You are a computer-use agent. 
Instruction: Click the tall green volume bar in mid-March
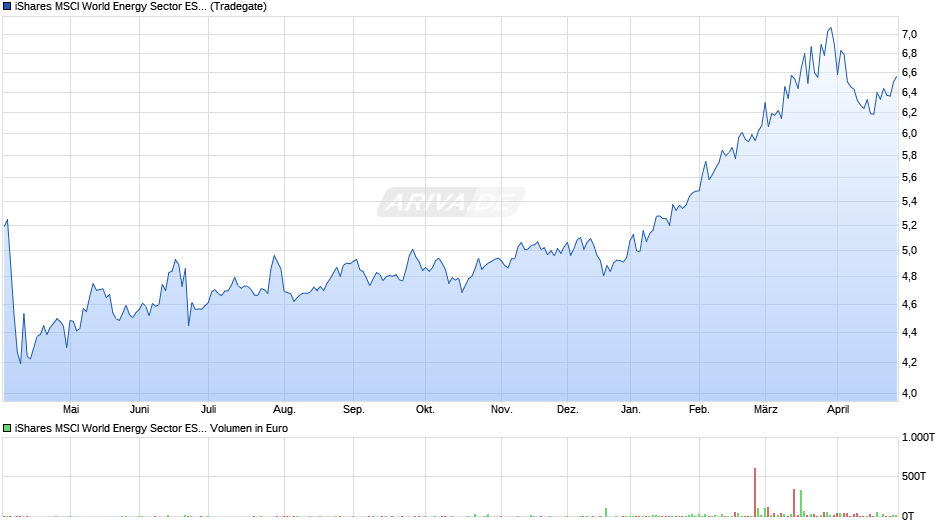coord(801,503)
